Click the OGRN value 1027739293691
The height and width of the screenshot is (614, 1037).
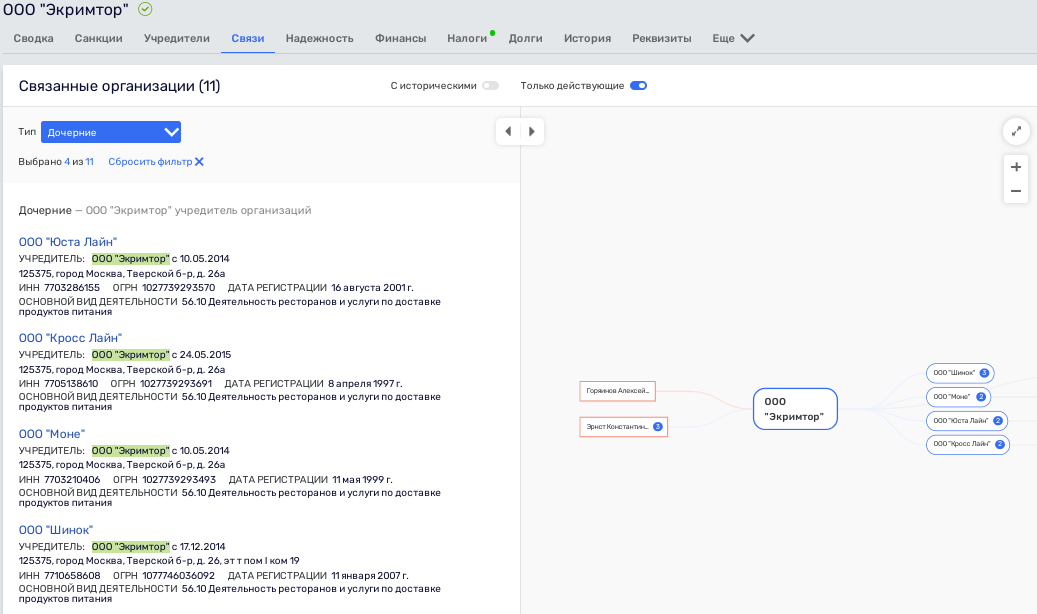[x=177, y=384]
